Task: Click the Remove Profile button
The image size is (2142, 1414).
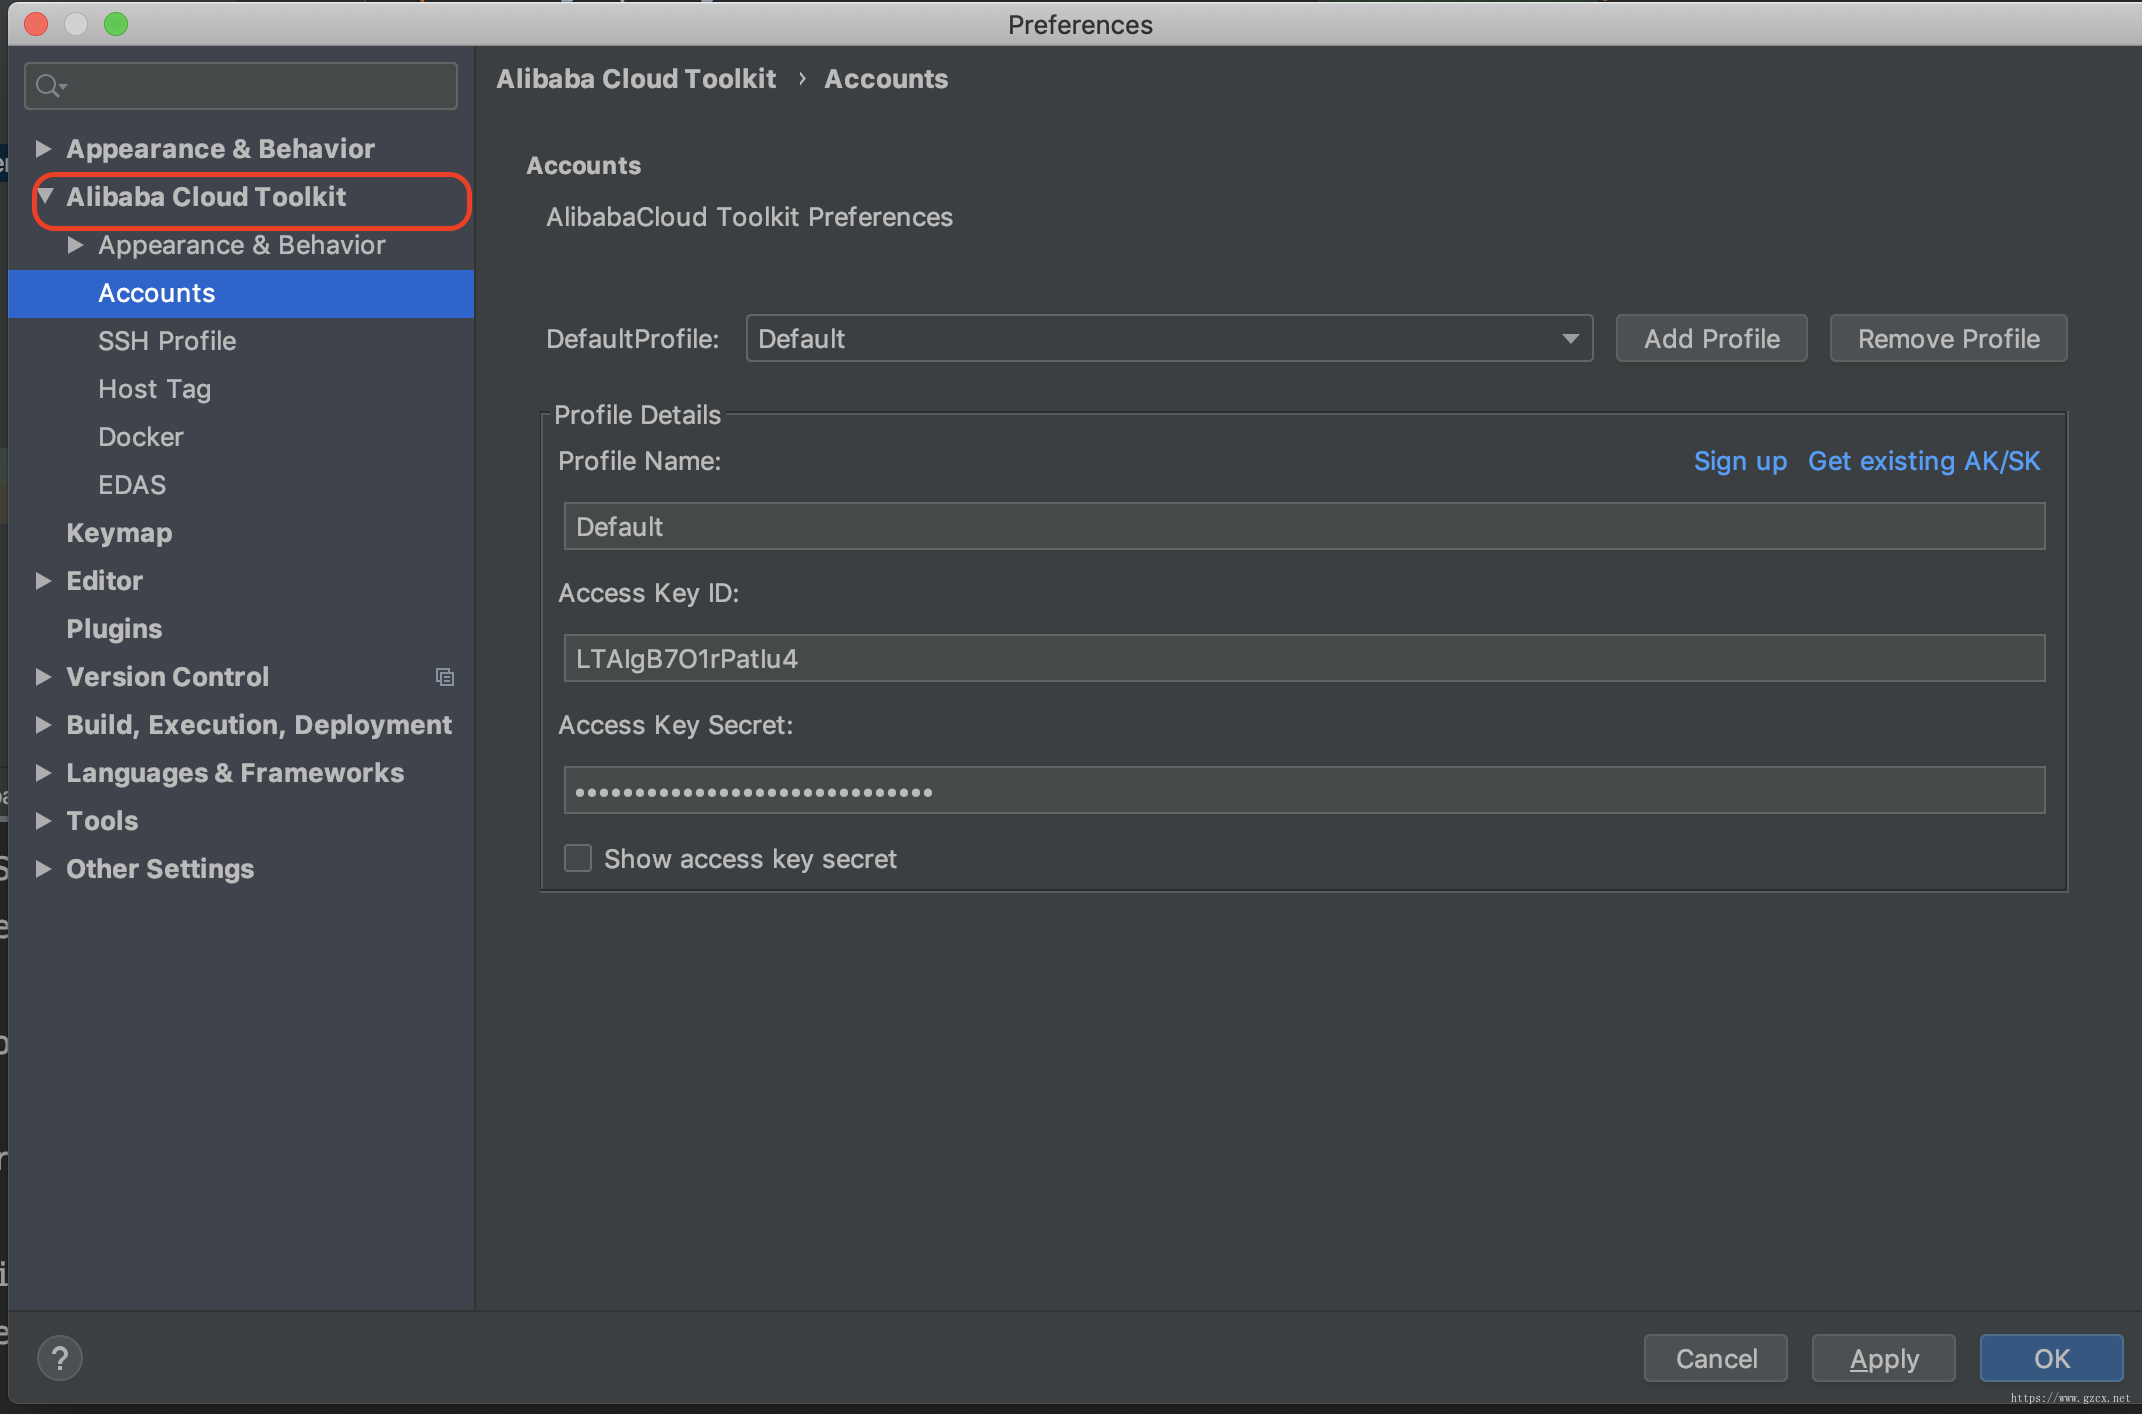Action: pyautogui.click(x=1948, y=339)
